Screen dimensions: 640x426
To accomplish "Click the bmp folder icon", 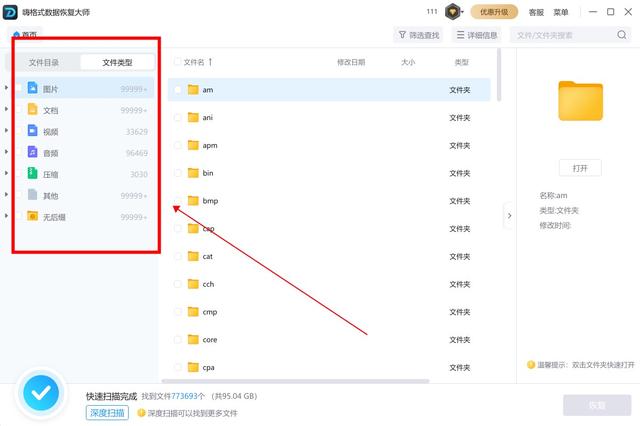I will [193, 201].
